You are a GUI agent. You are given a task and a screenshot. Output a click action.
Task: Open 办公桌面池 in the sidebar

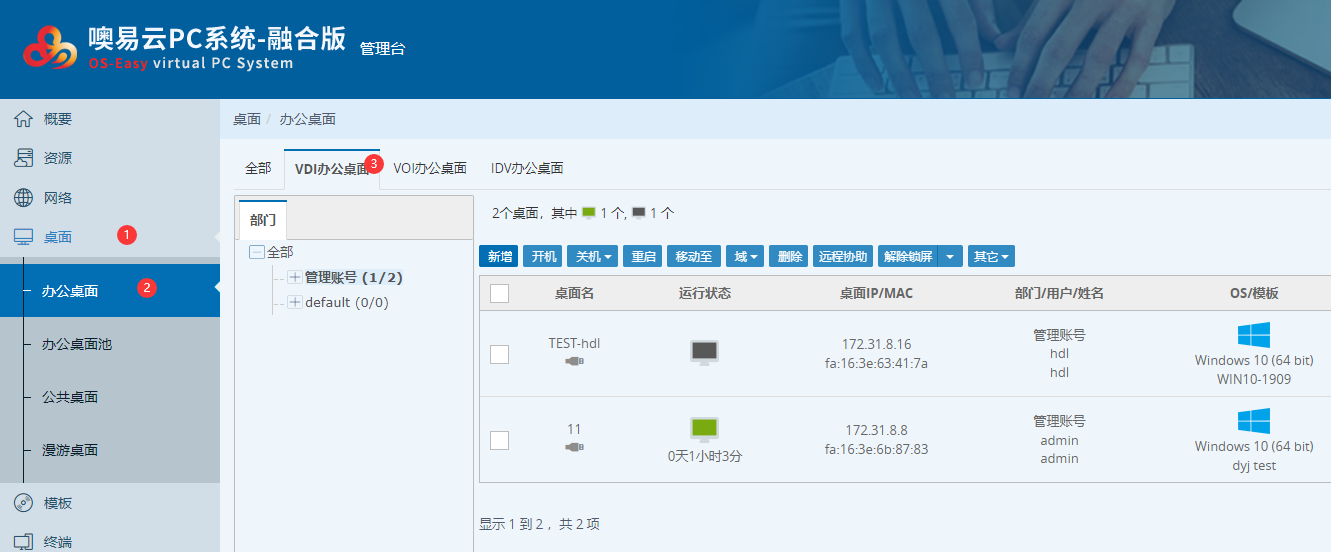click(x=77, y=344)
